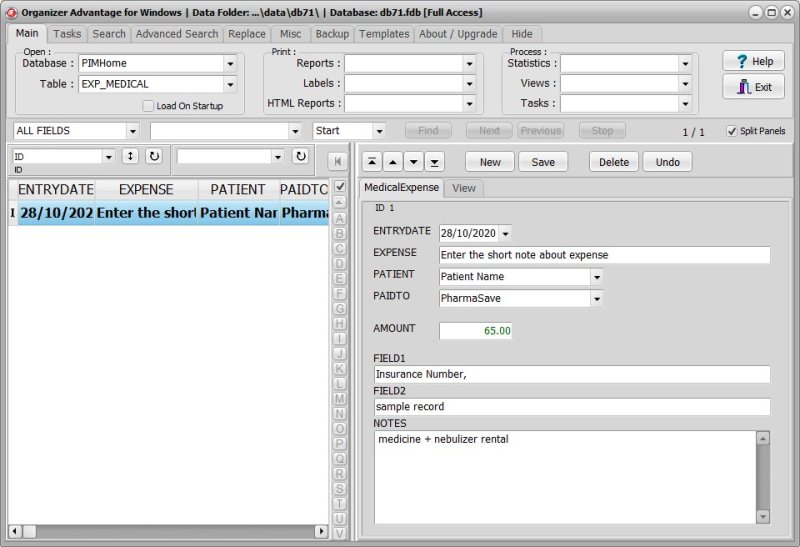Switch to the Search tab
Image resolution: width=800 pixels, height=547 pixels.
[109, 34]
